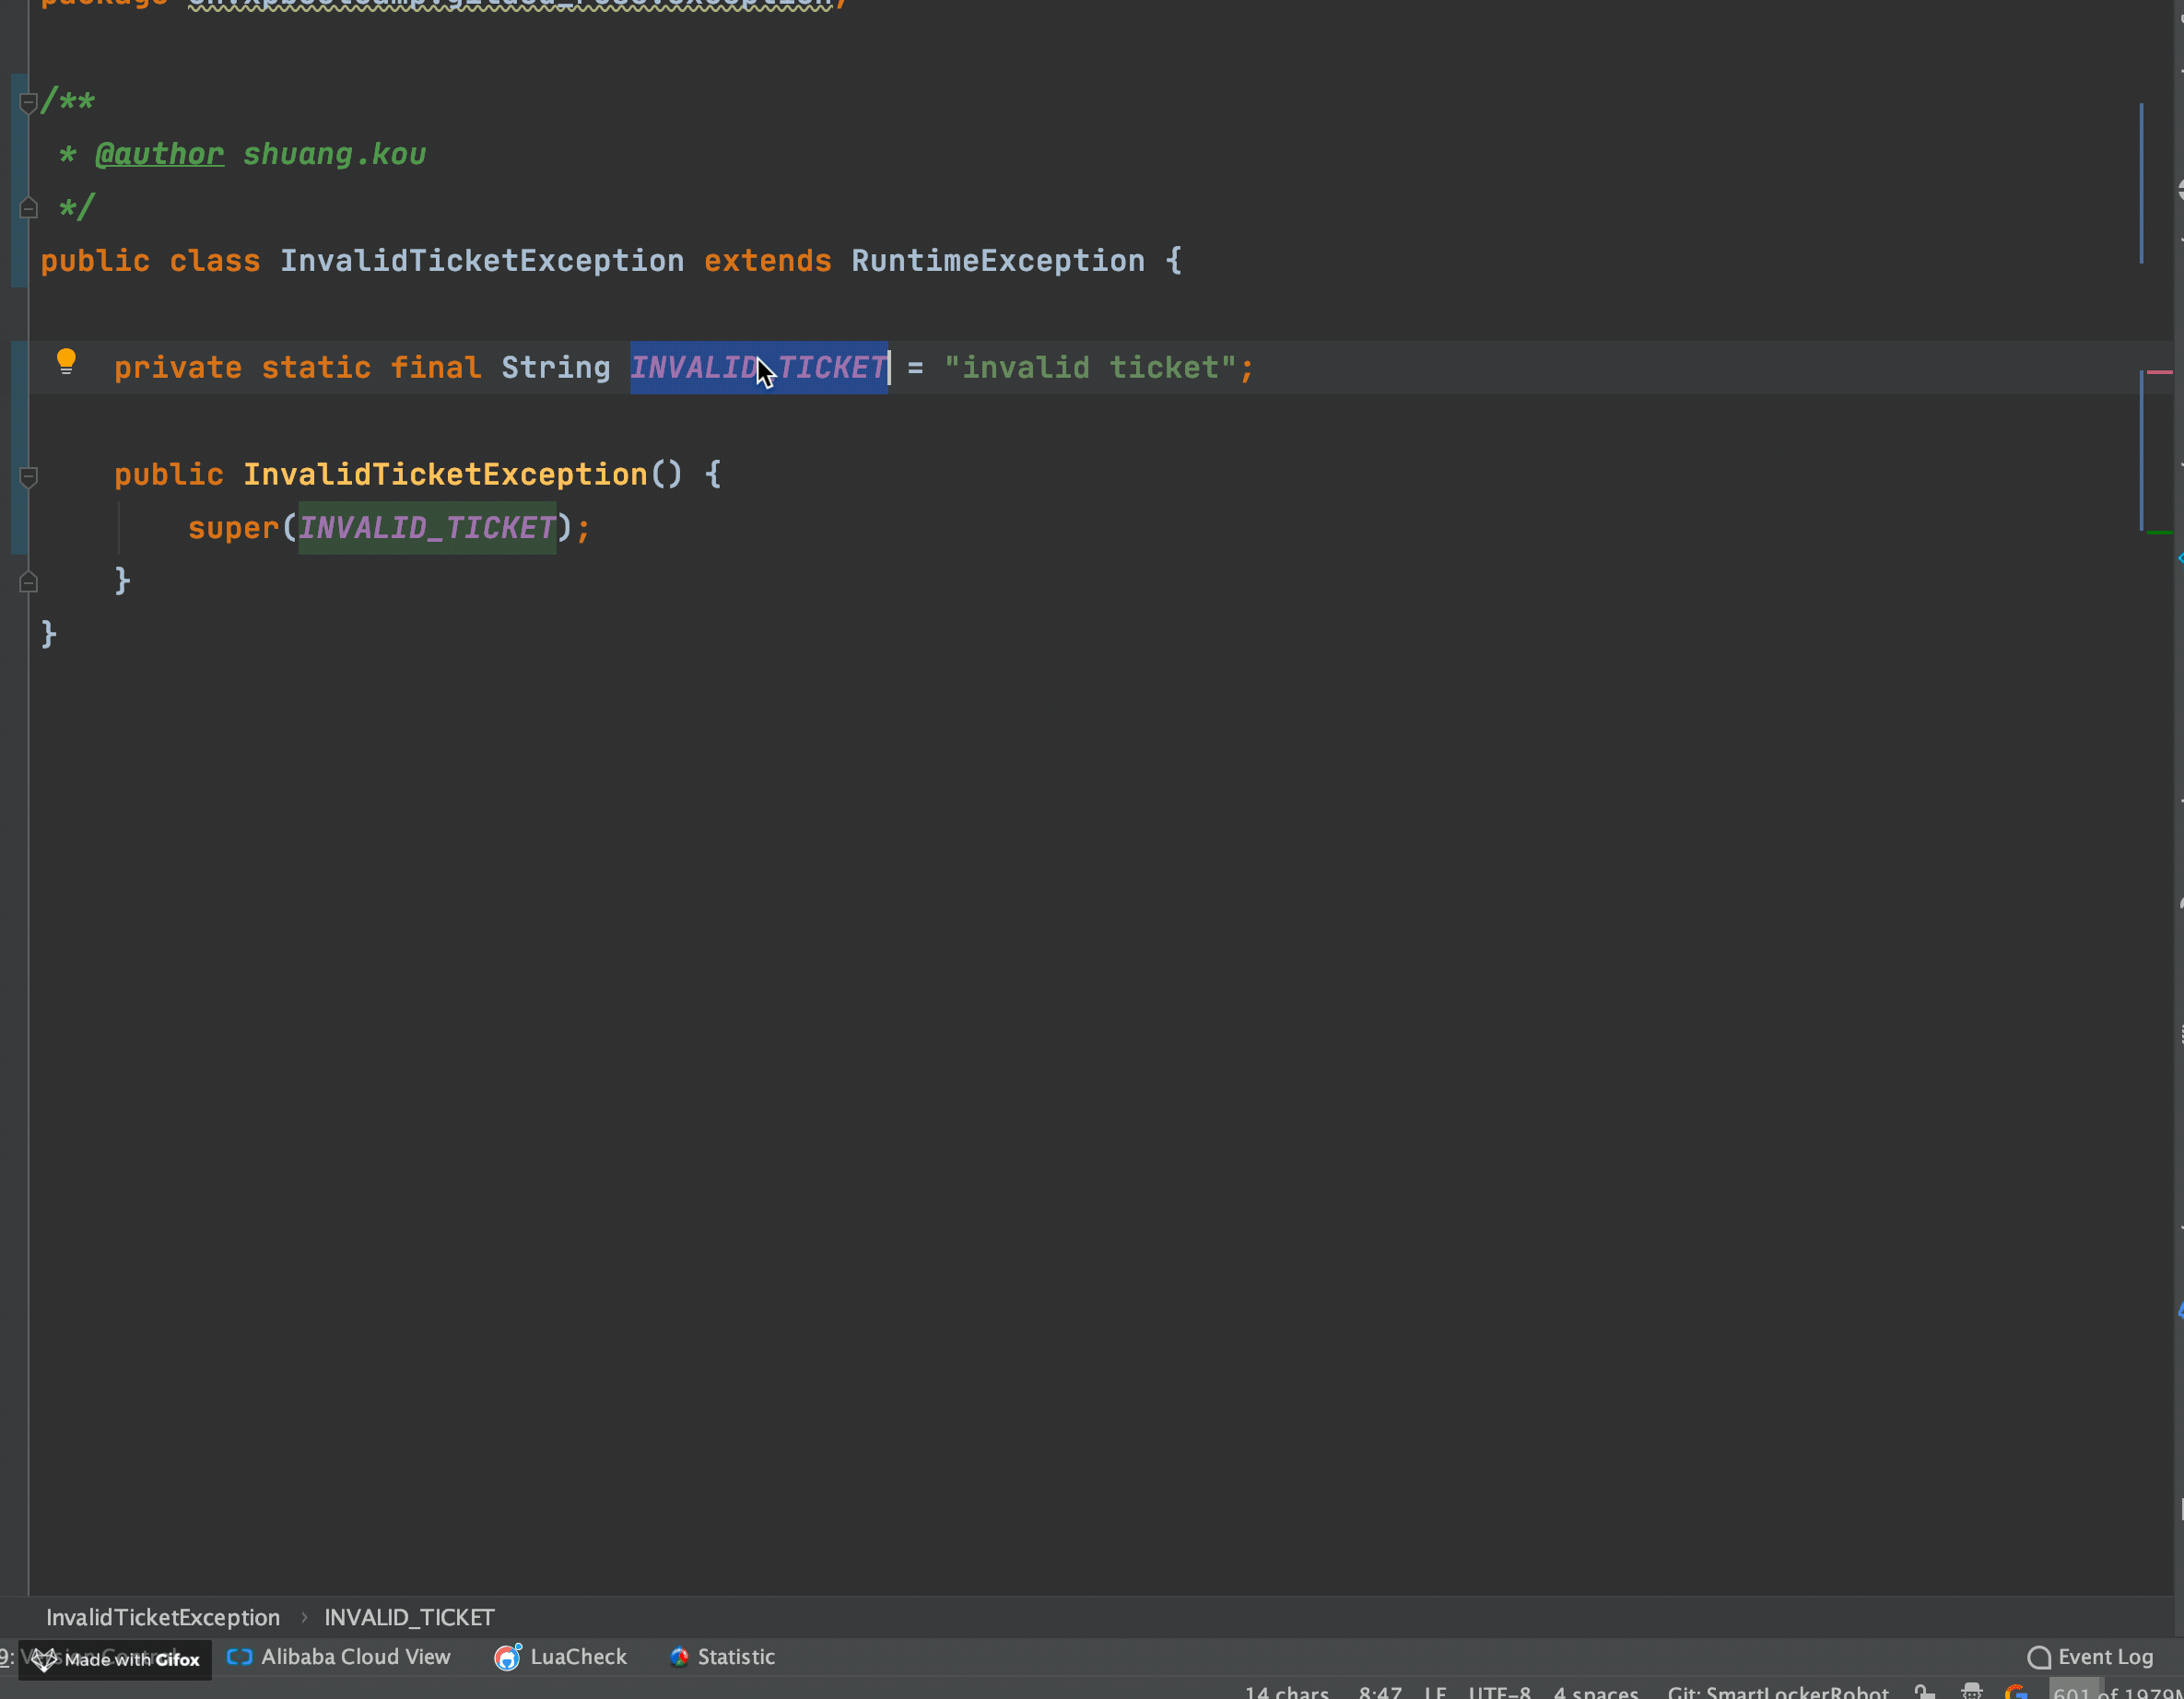2184x1699 pixels.
Task: Open the Alibaba Cloud View tool window
Action: point(339,1657)
